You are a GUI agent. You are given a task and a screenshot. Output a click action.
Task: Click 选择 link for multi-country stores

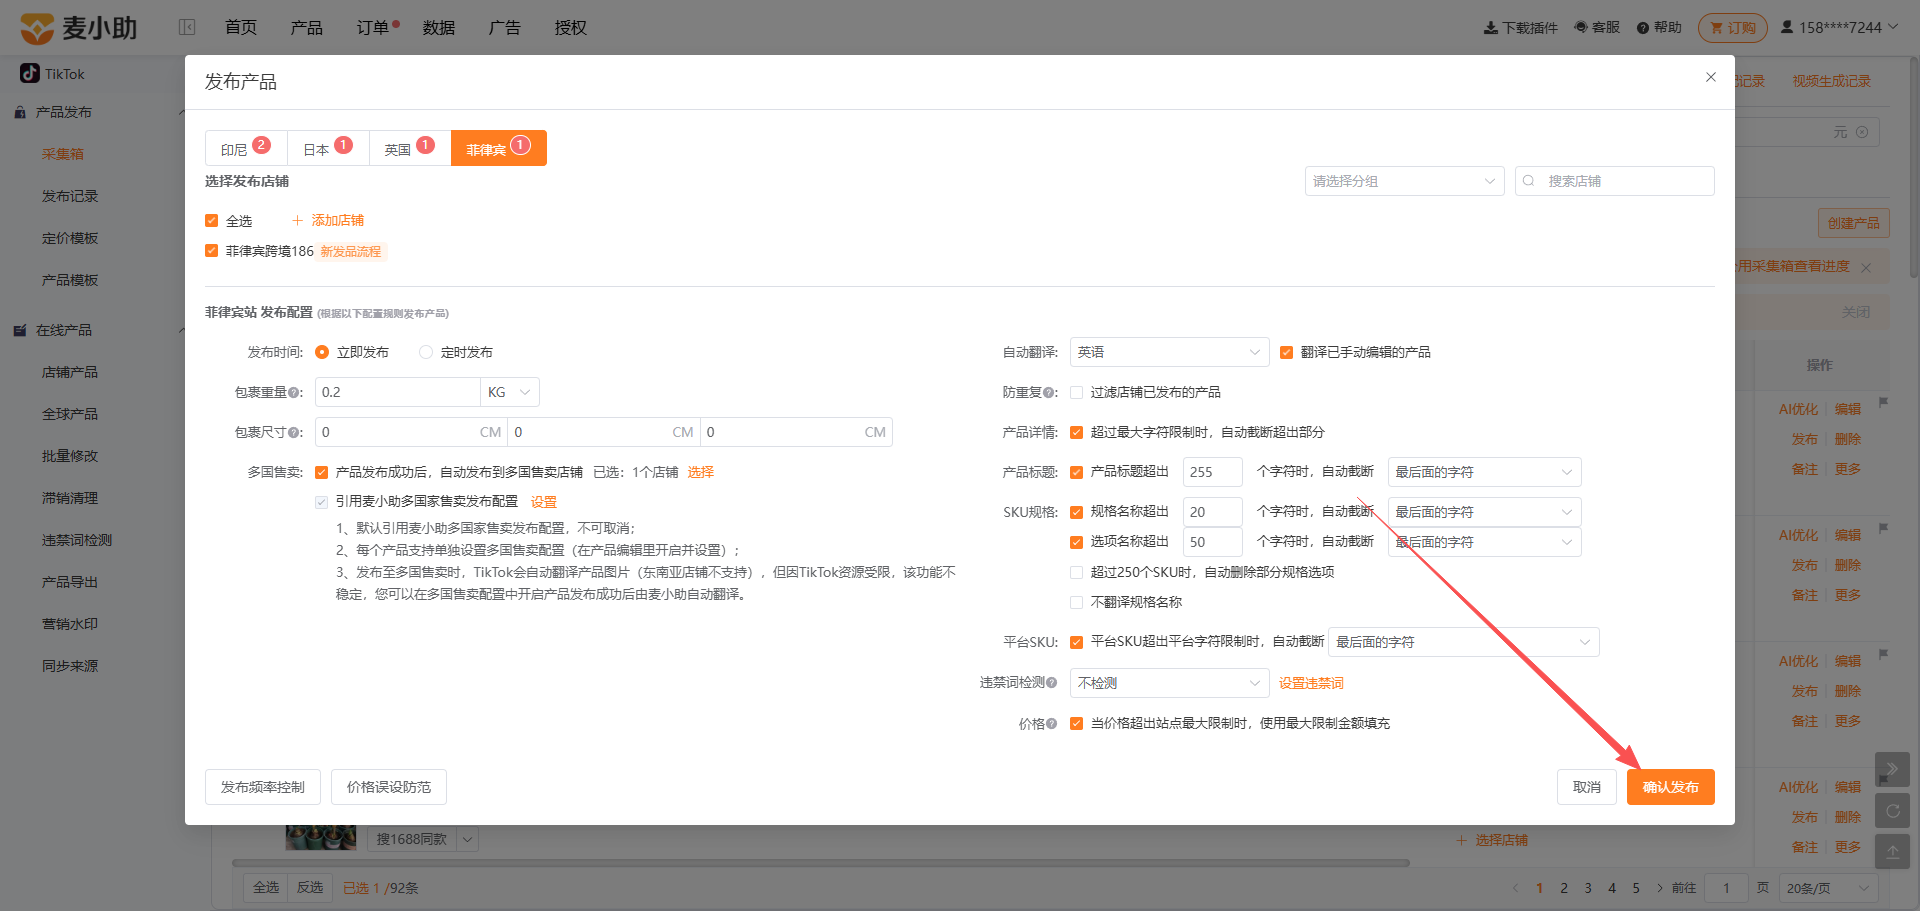[x=700, y=472]
